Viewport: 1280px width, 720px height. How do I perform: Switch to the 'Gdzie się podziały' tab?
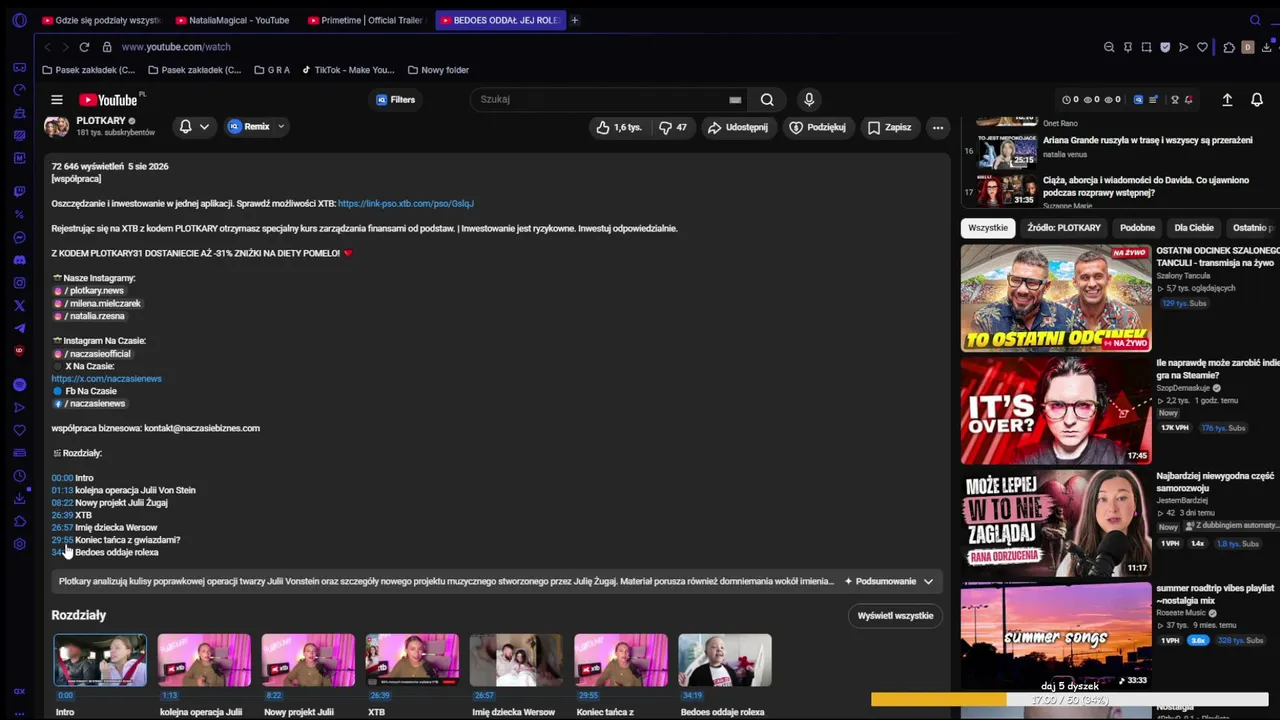click(100, 20)
